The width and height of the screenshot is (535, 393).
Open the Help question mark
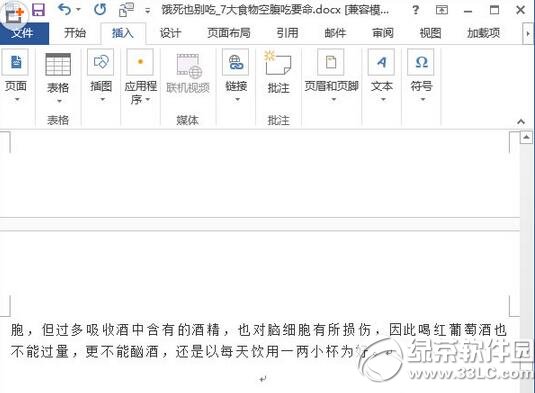click(x=415, y=10)
